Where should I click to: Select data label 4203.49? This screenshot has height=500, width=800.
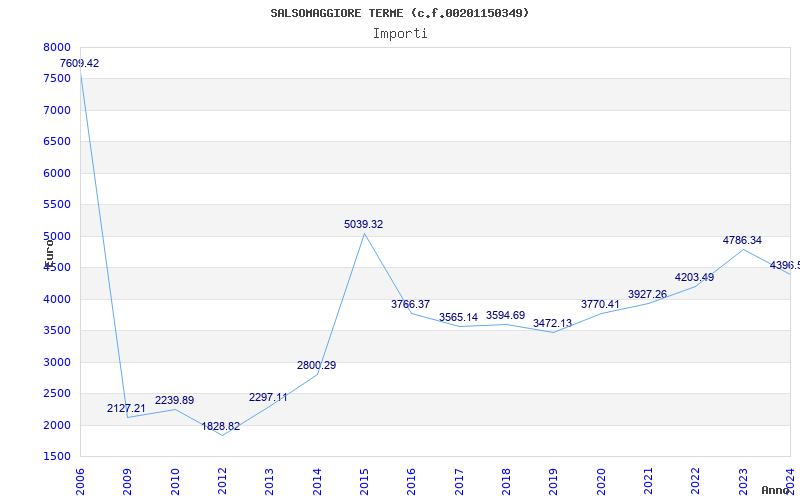694,278
